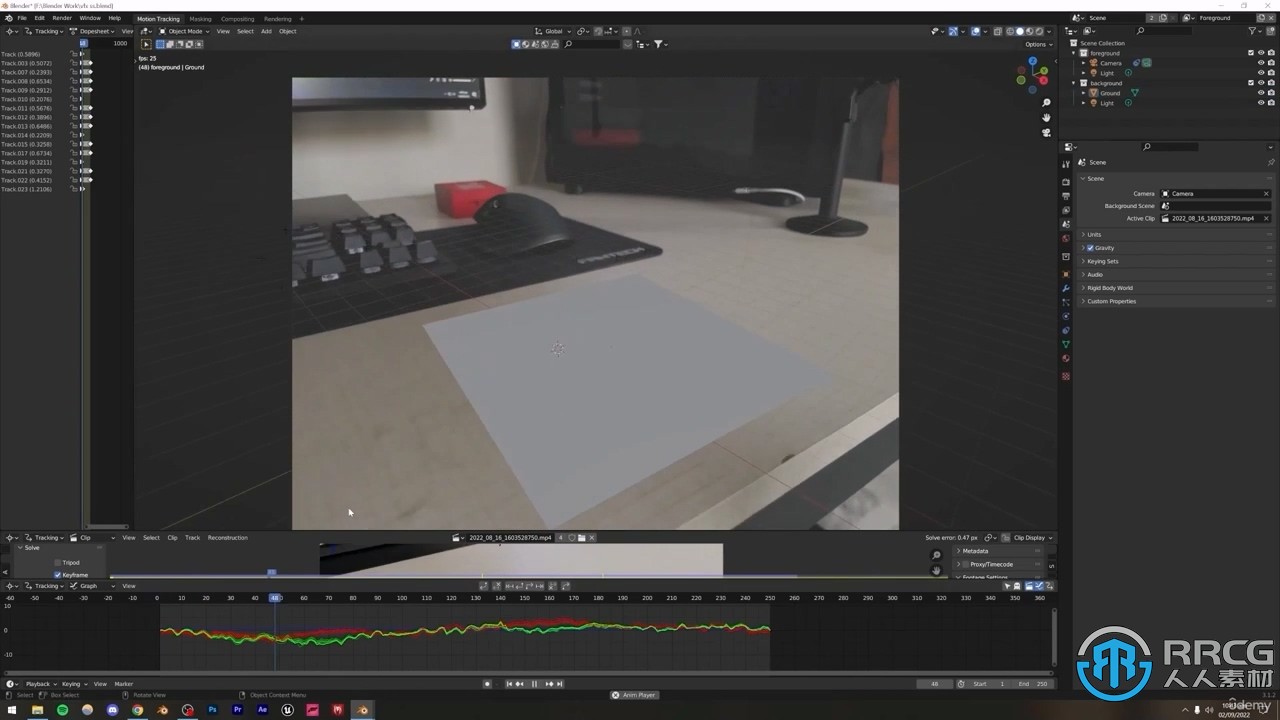Uncheck foreground collection exclude checkbox

point(1250,53)
